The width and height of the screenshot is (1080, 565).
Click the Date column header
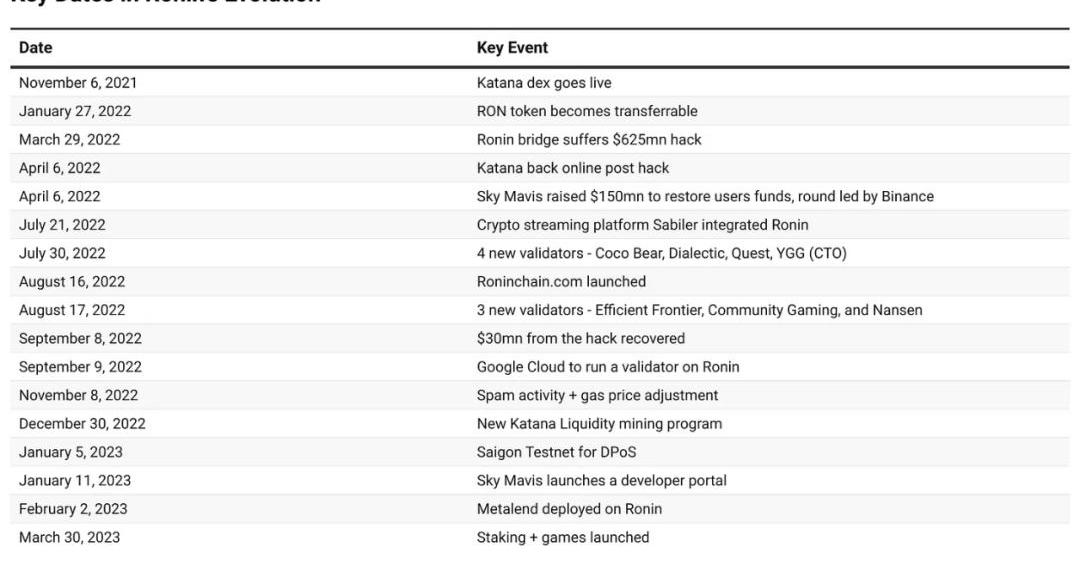point(36,48)
